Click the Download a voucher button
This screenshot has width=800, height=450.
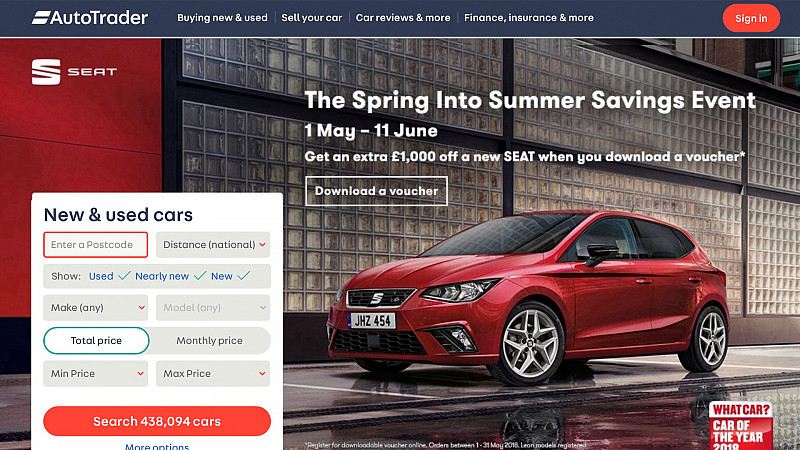(376, 191)
